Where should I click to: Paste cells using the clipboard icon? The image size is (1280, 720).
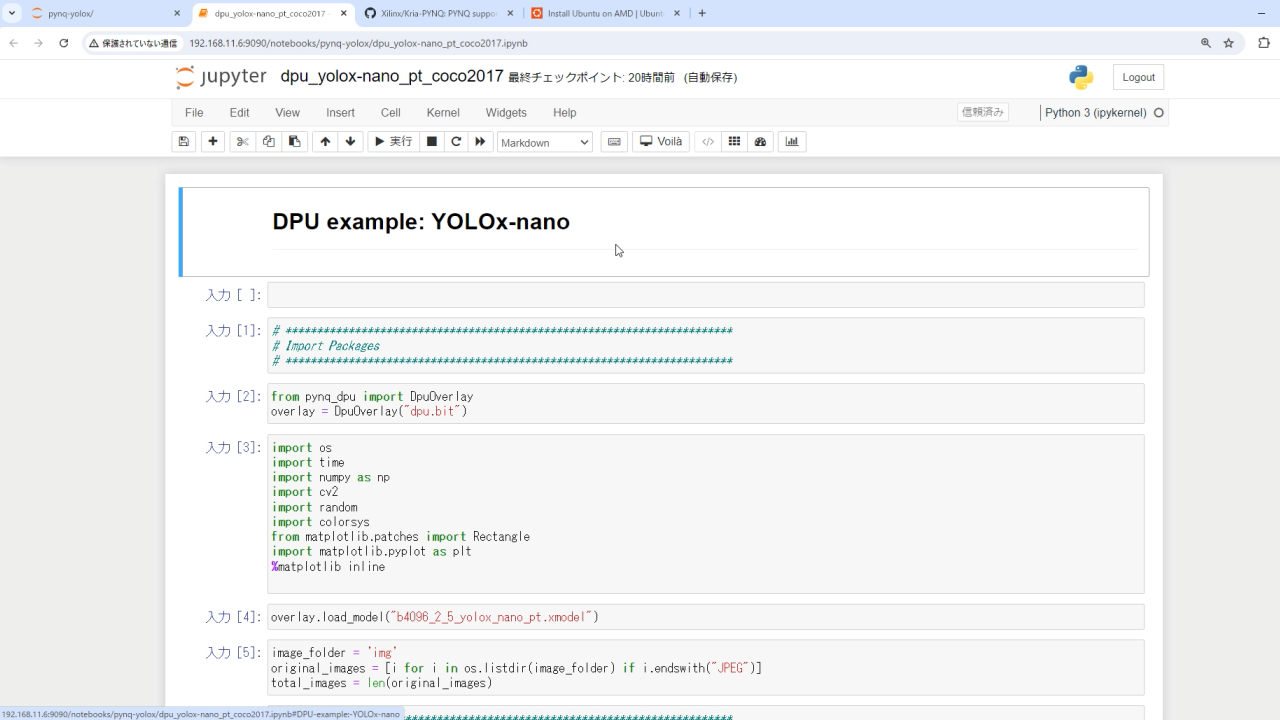[x=294, y=141]
